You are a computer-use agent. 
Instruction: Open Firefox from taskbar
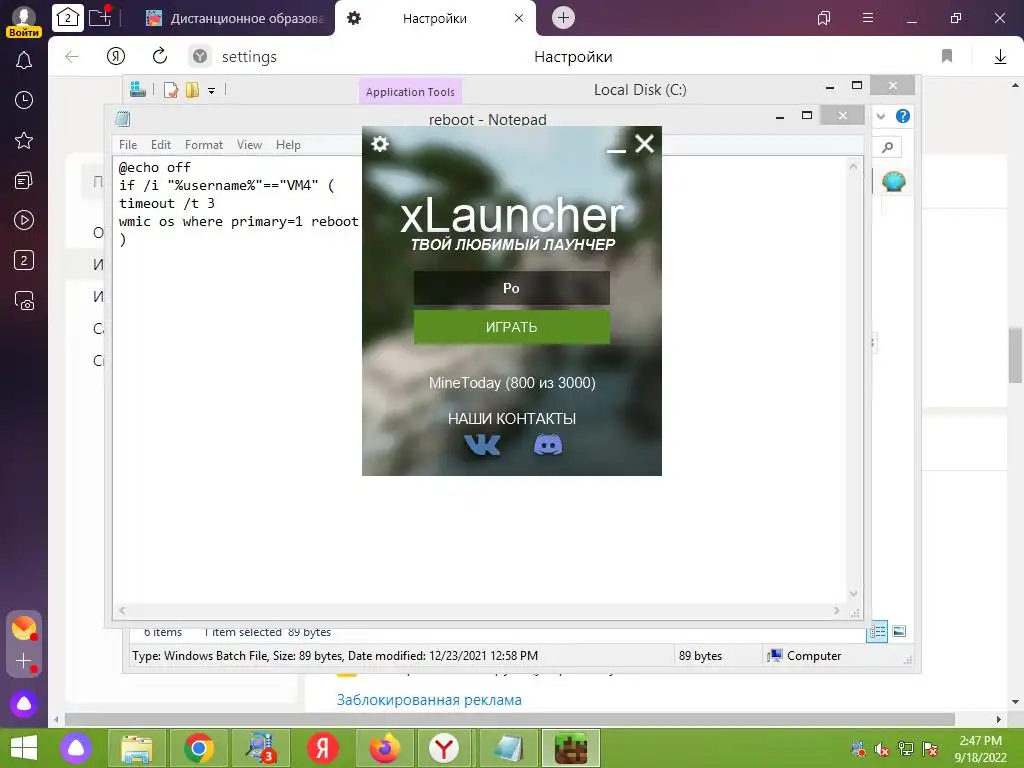pyautogui.click(x=385, y=748)
